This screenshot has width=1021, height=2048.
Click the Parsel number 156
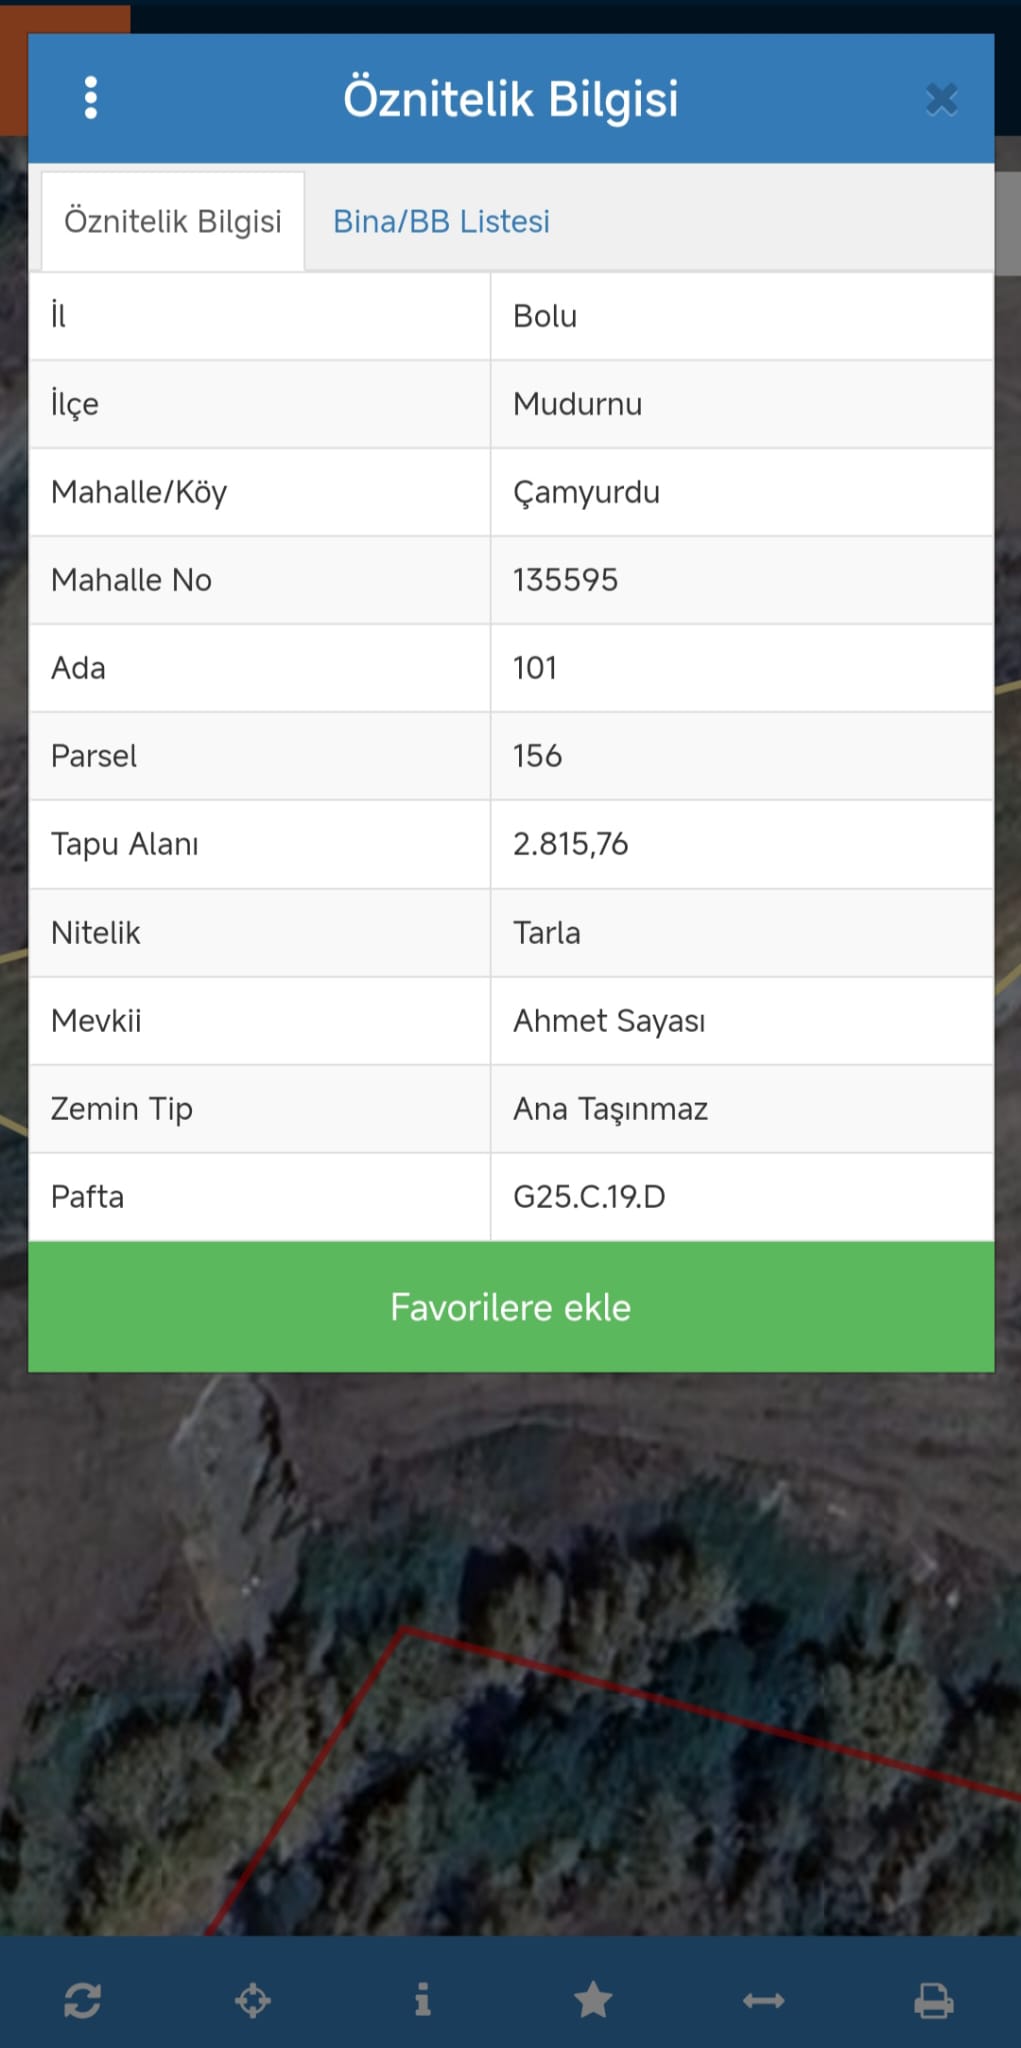click(537, 756)
